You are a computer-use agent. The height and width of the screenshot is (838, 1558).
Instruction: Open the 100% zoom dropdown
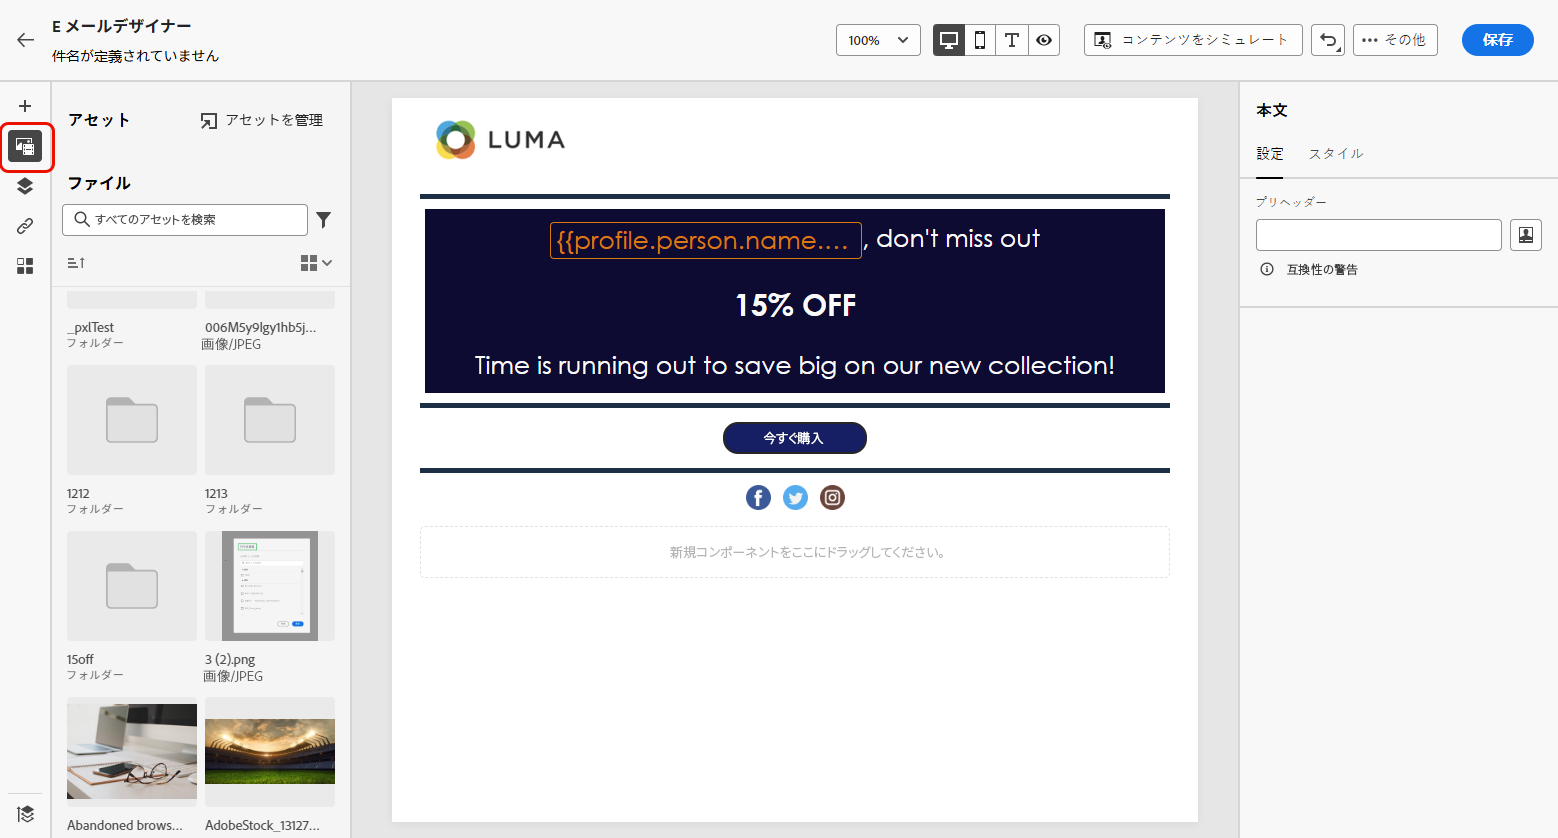877,40
